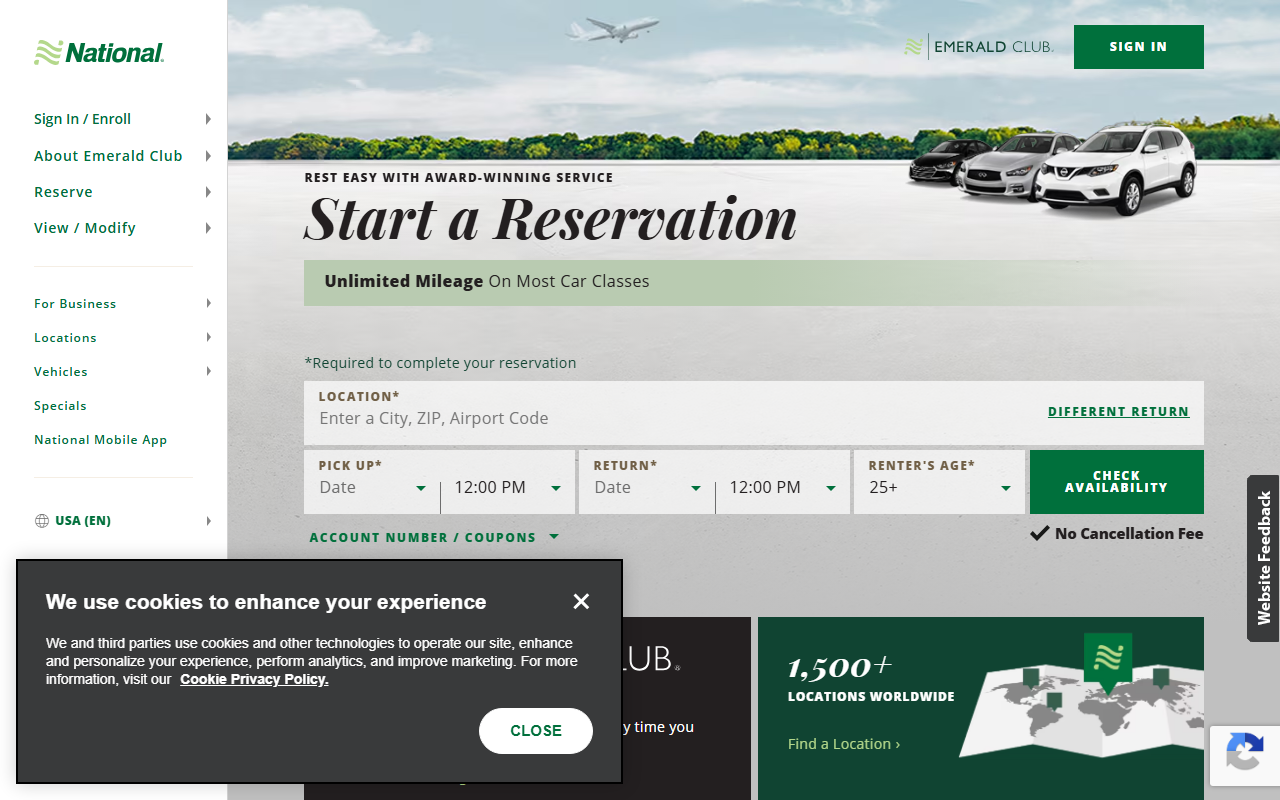
Task: Expand the About Emerald Club menu
Action: tap(123, 156)
